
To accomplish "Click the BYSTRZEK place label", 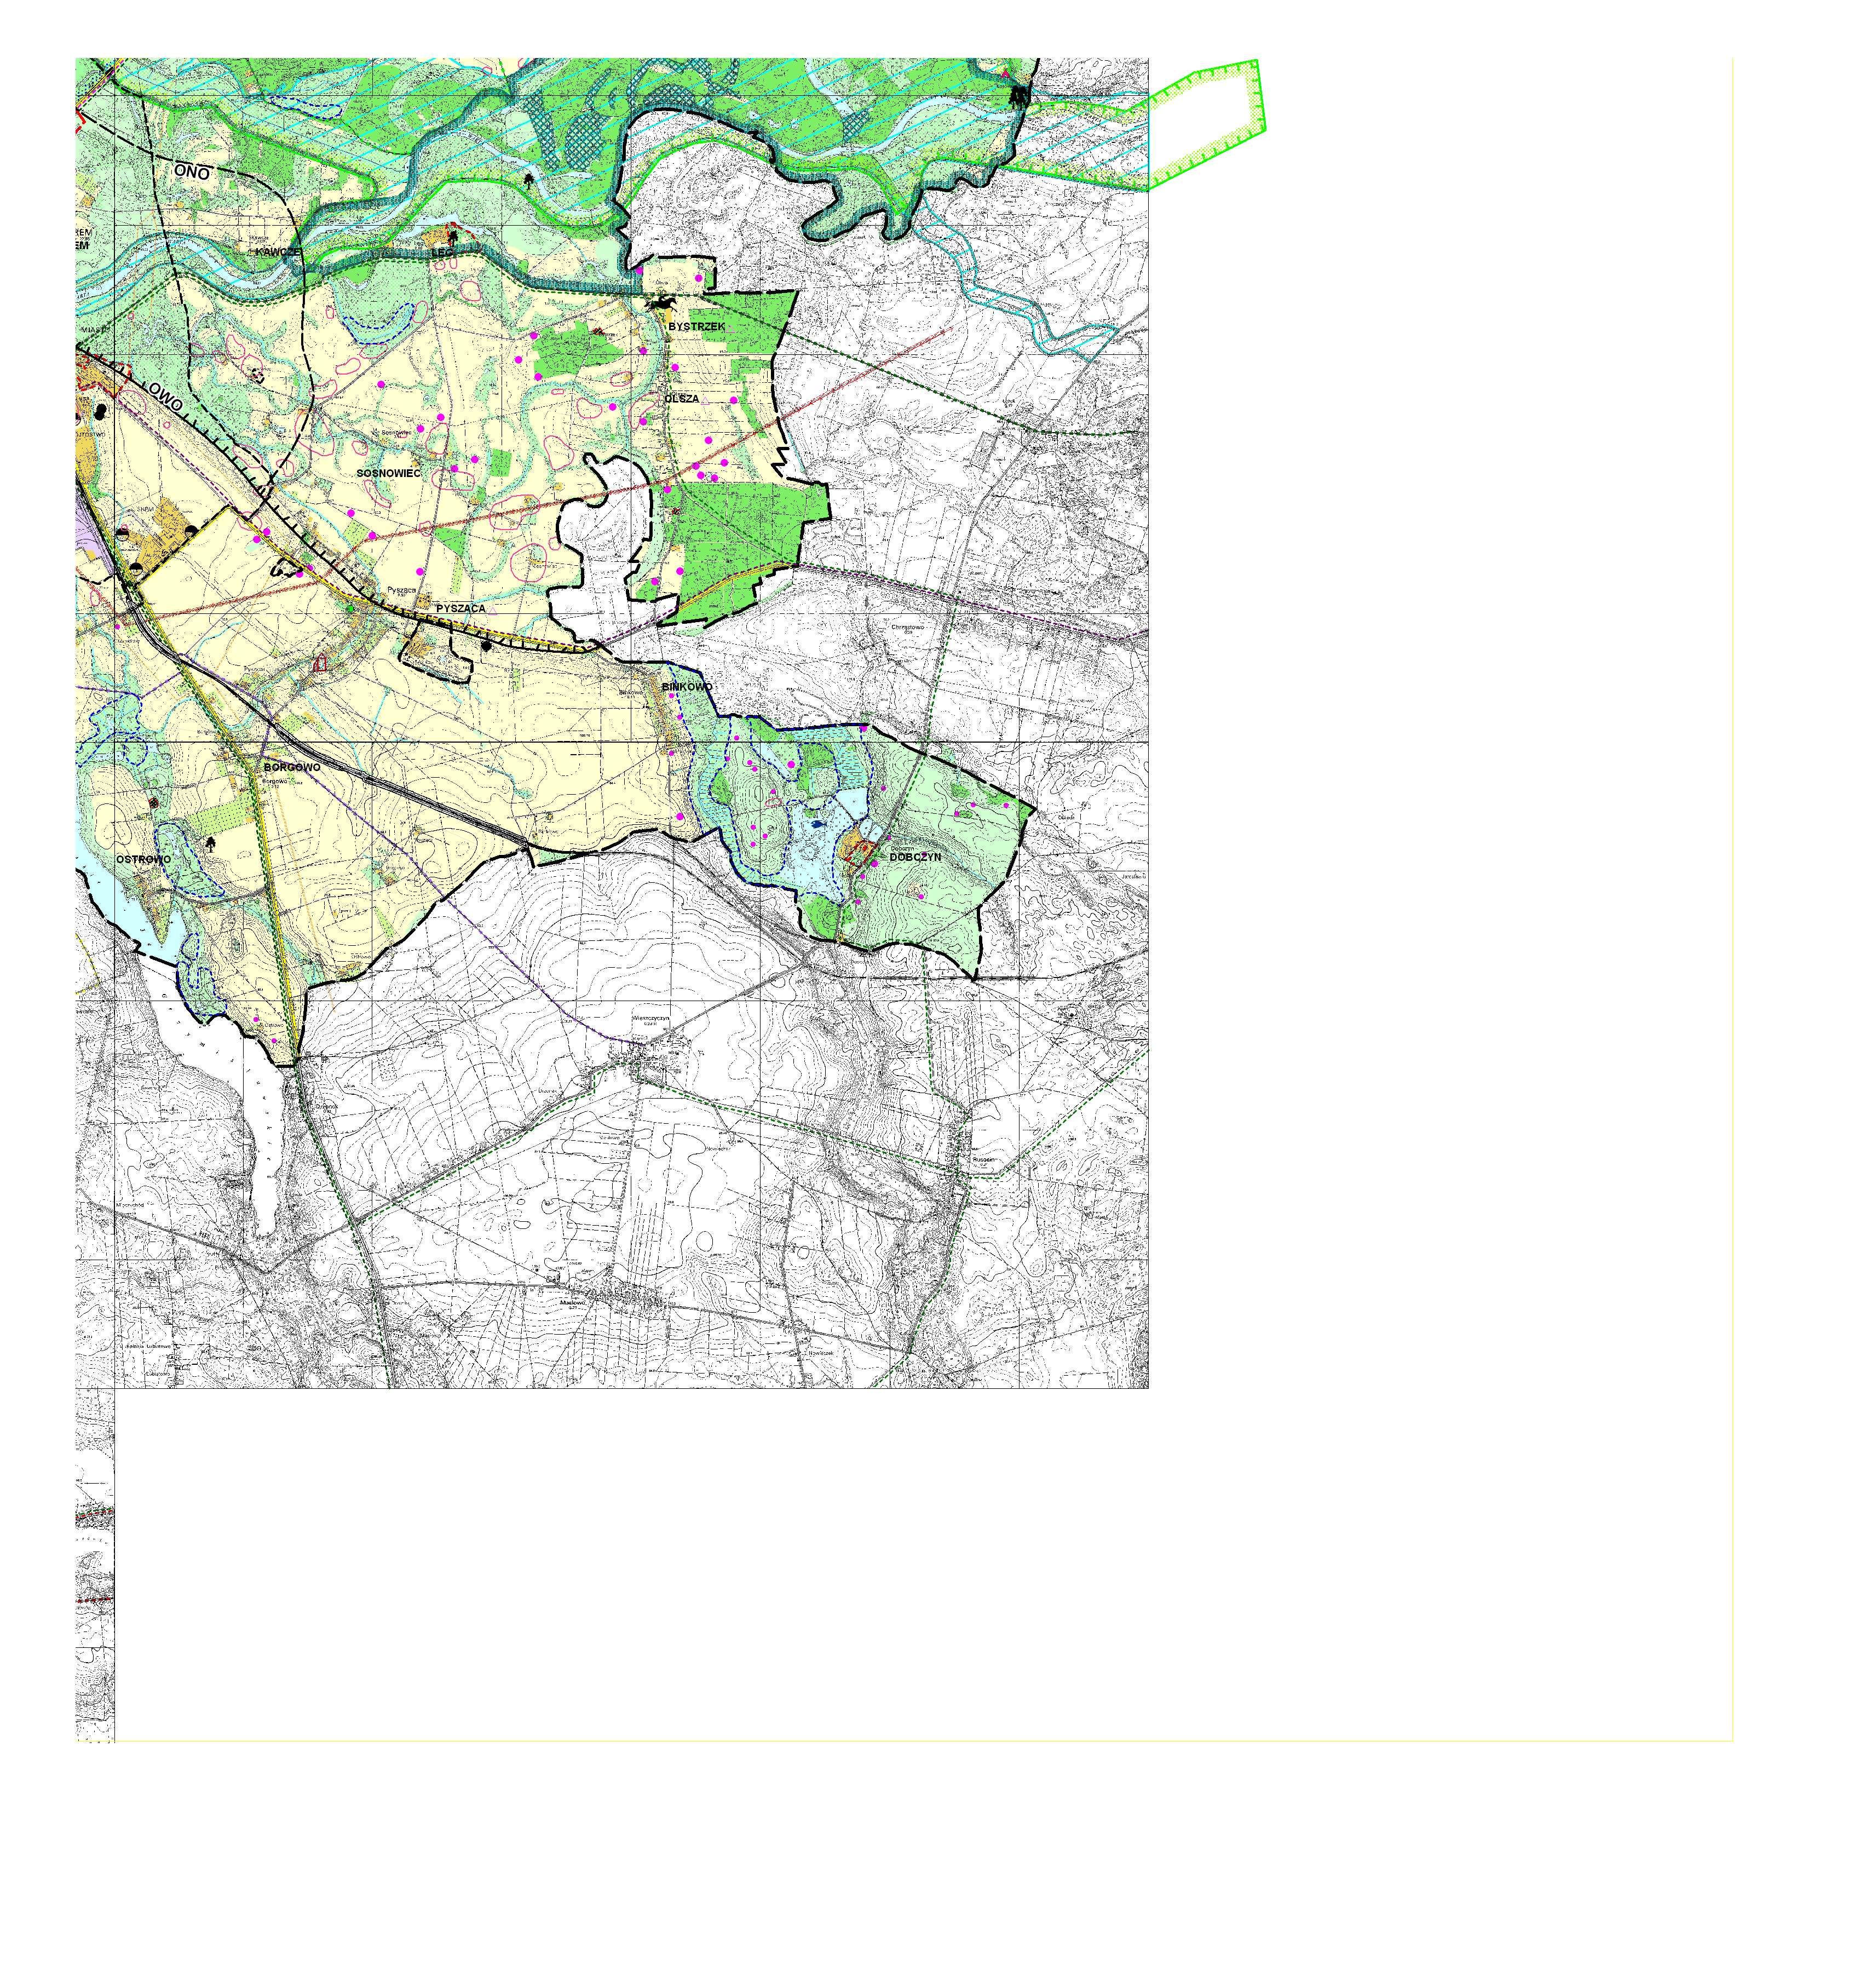I will point(696,327).
